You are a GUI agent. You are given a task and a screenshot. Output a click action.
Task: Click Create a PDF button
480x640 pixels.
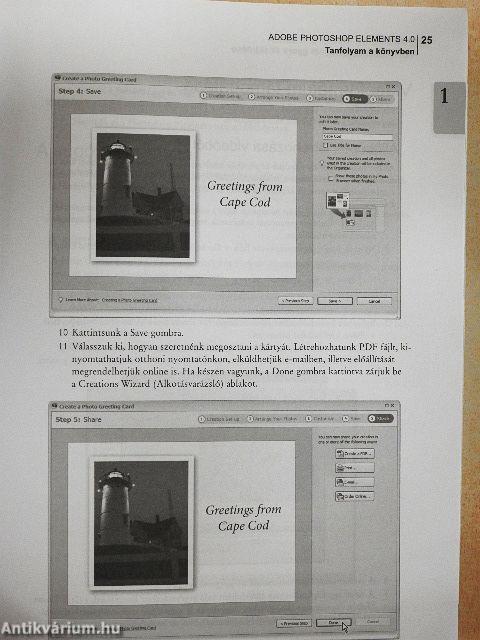coord(354,453)
